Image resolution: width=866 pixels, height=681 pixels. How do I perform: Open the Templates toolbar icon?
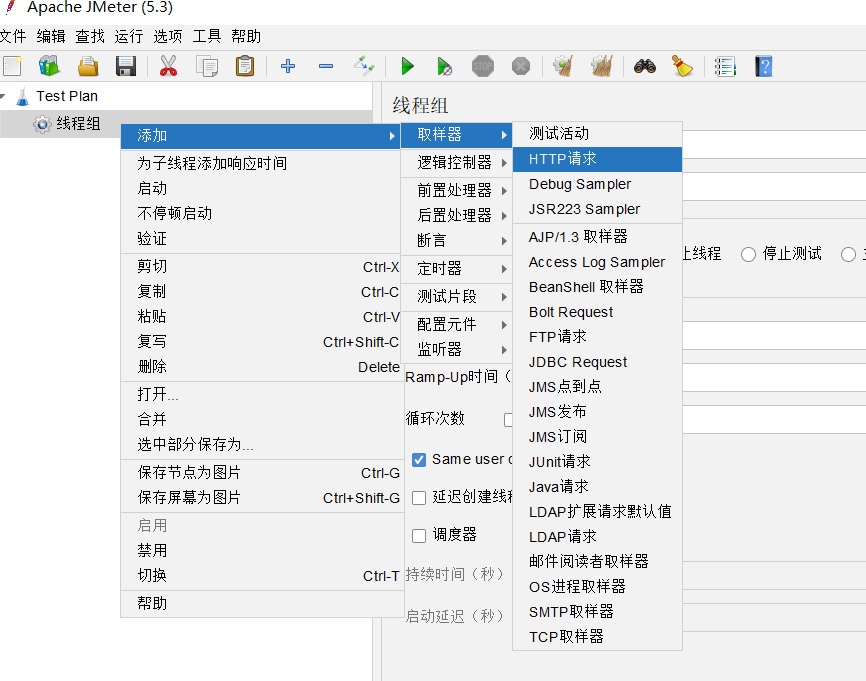click(50, 66)
